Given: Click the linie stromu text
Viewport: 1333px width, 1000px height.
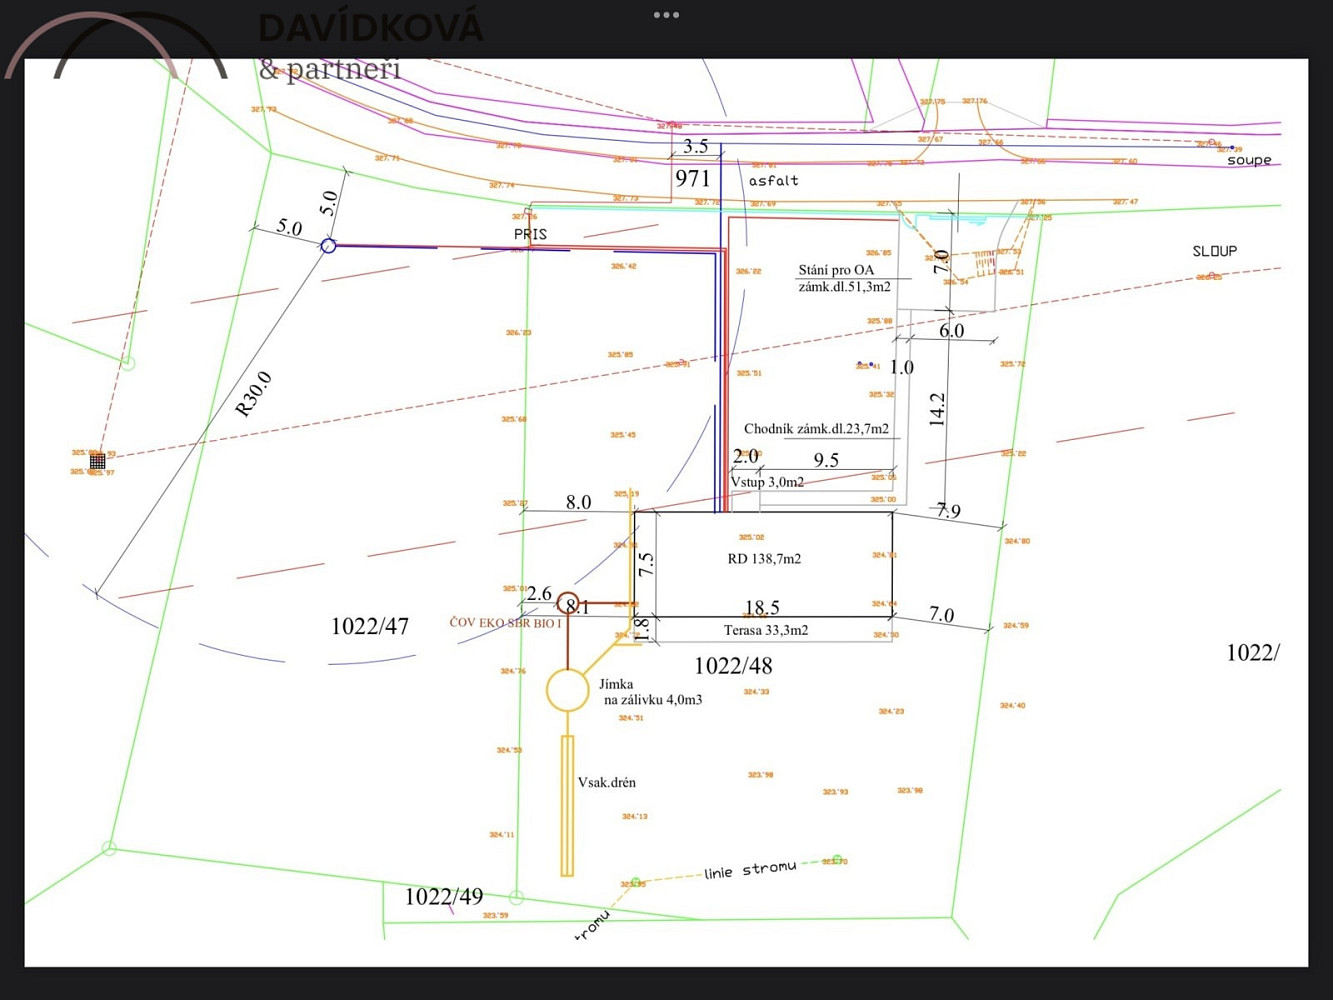Looking at the screenshot, I should click(750, 870).
